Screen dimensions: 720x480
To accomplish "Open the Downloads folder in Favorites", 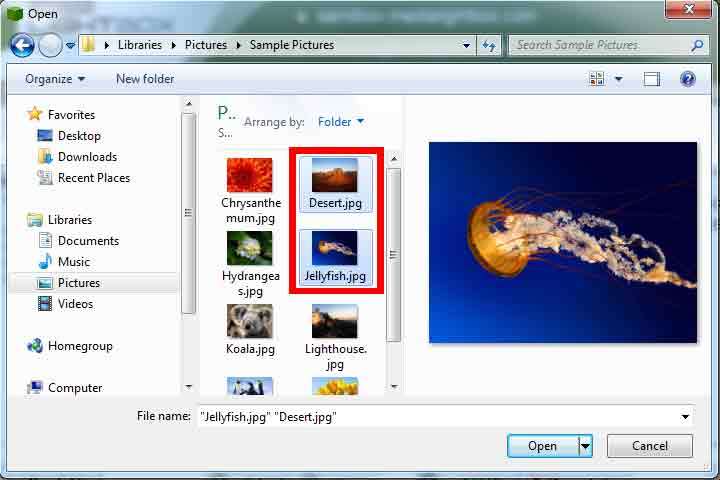I will coord(87,157).
